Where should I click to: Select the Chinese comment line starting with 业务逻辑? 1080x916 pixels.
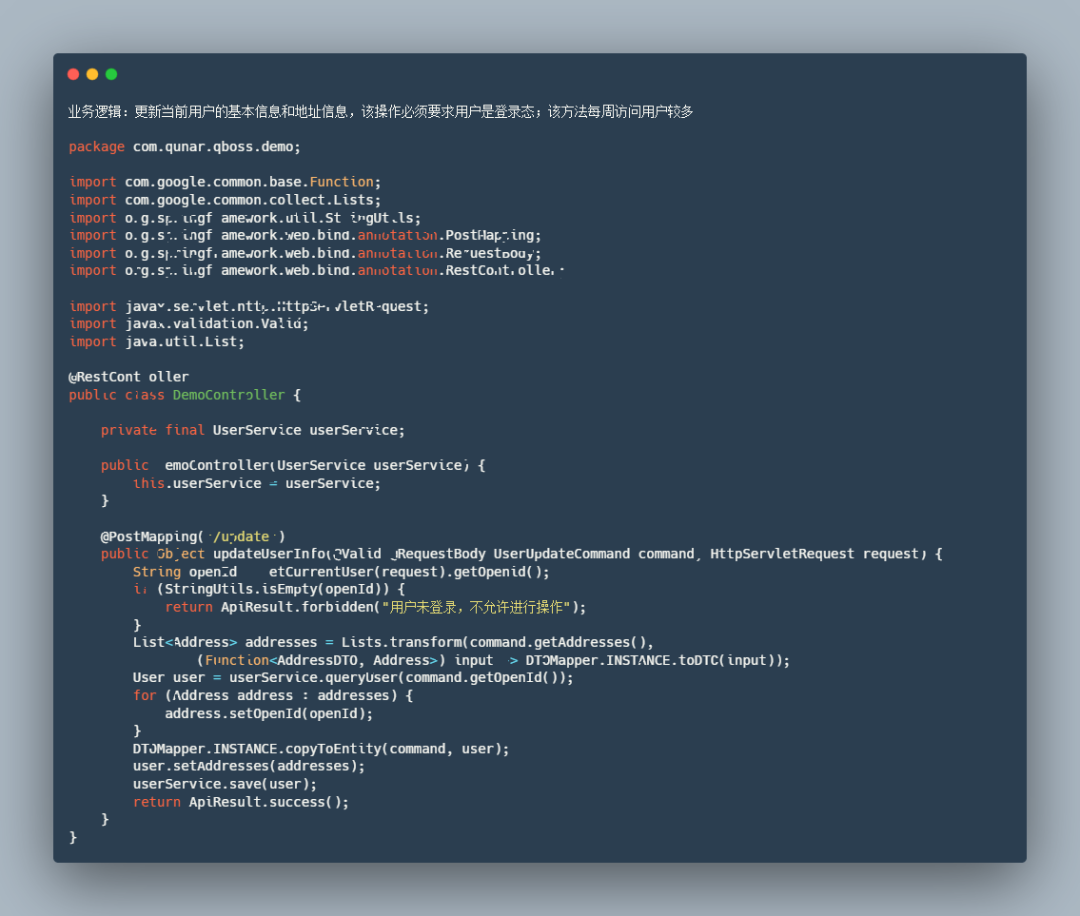click(380, 112)
